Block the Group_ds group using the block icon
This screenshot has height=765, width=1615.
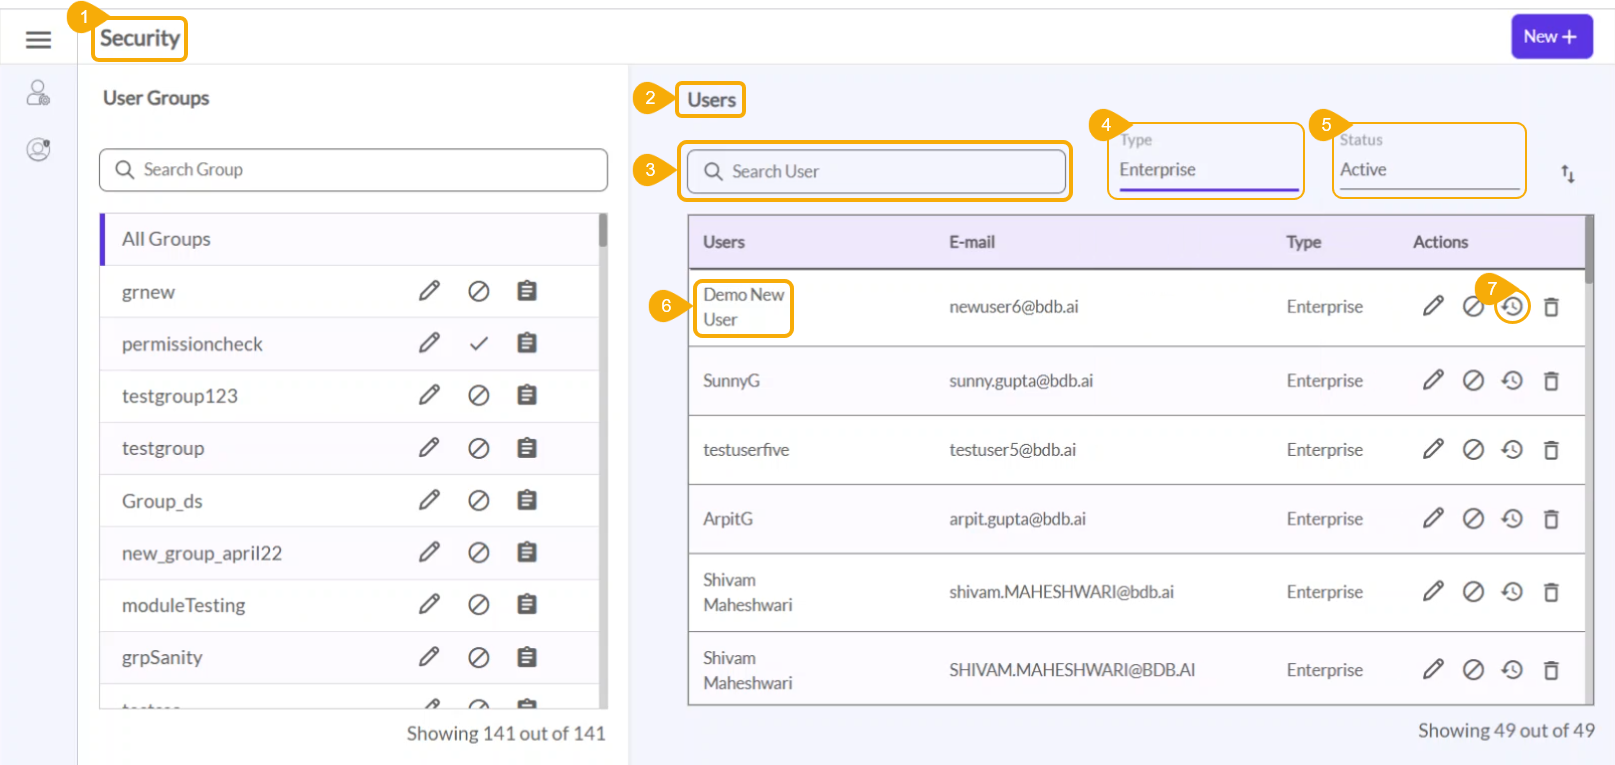[x=479, y=500]
